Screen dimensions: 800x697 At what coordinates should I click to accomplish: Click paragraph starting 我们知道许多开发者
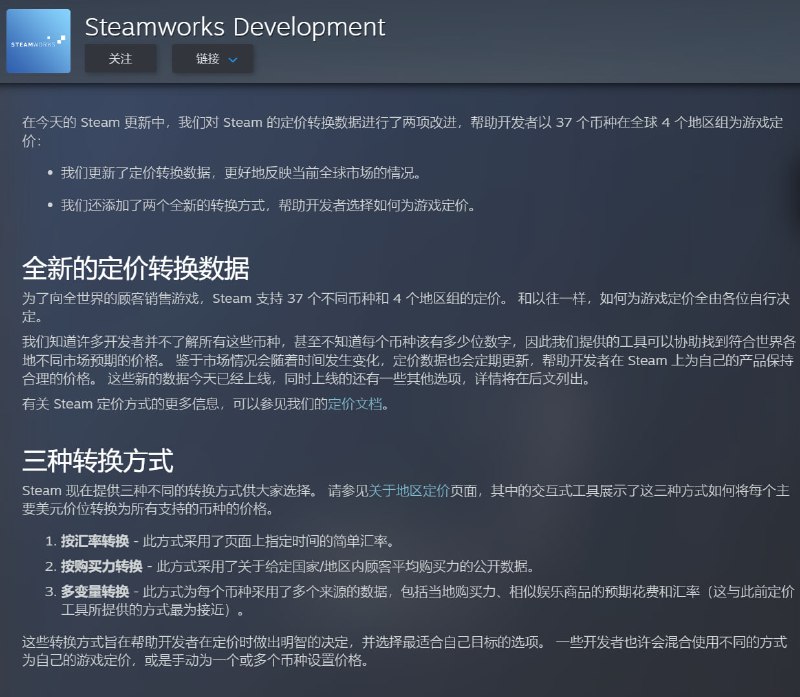click(408, 360)
